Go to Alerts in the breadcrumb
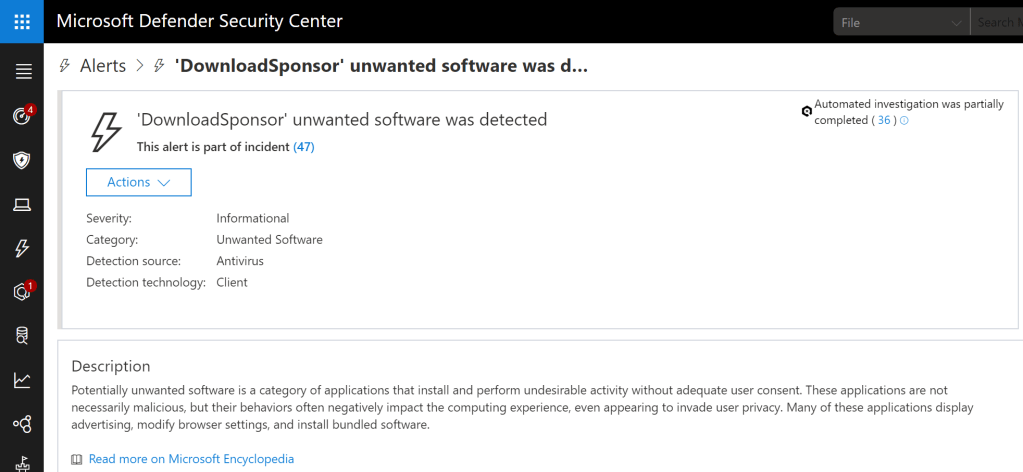 [x=103, y=66]
